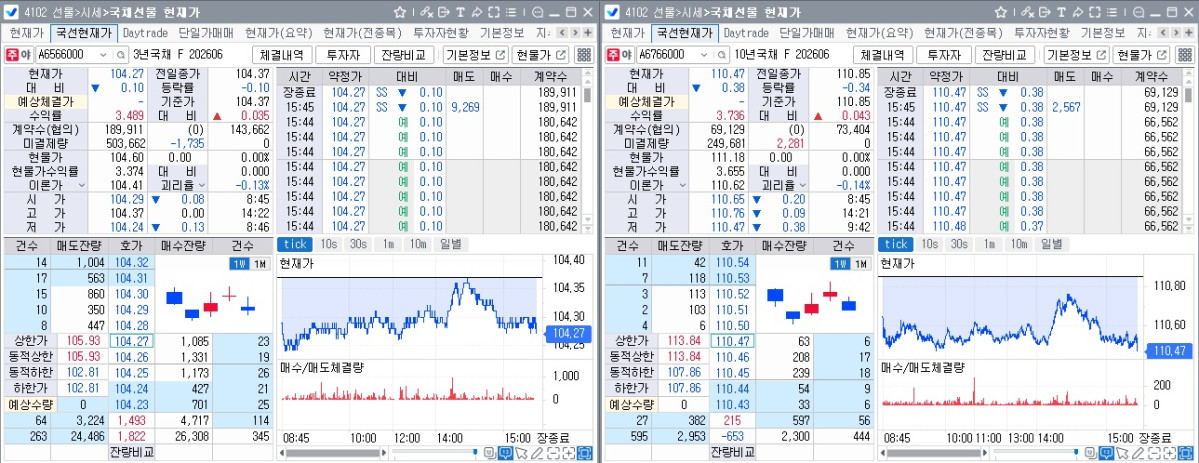This screenshot has width=1199, height=463.
Task: Select the pencil draw tool under the left chart
Action: [x=538, y=453]
